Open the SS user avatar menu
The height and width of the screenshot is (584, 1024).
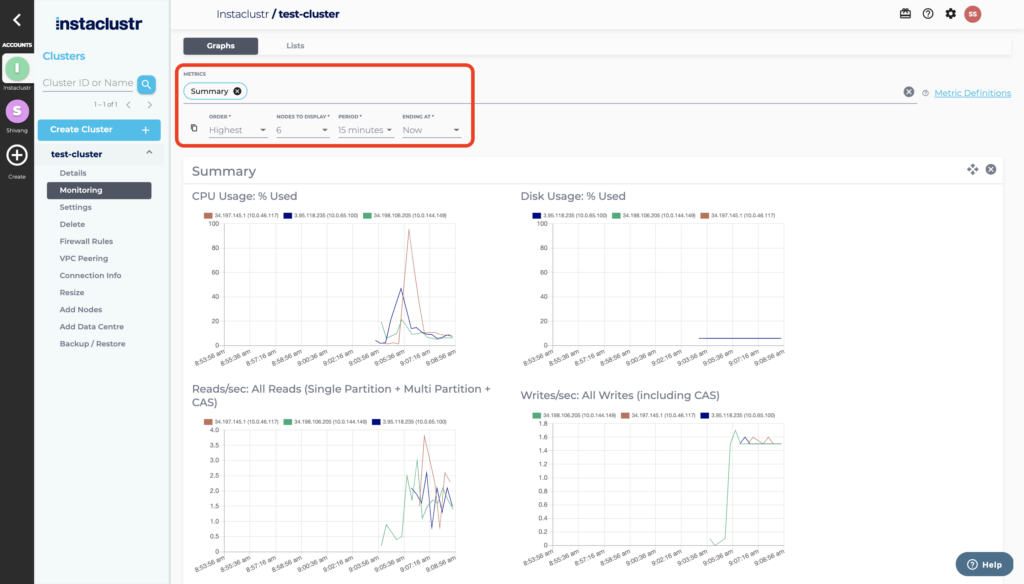pyautogui.click(x=972, y=14)
